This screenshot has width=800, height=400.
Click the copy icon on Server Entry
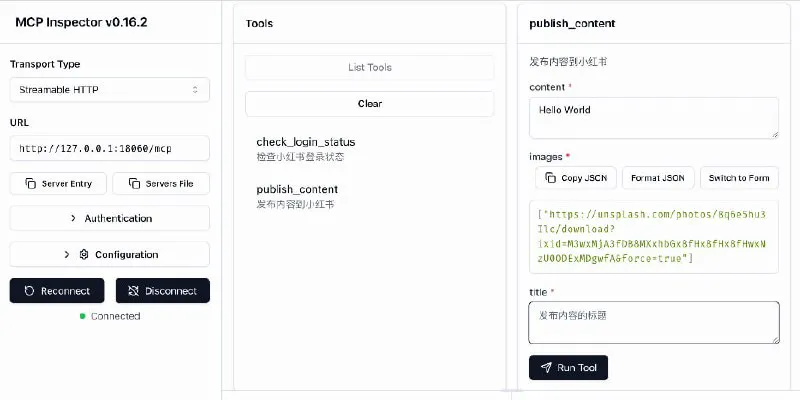pos(31,184)
